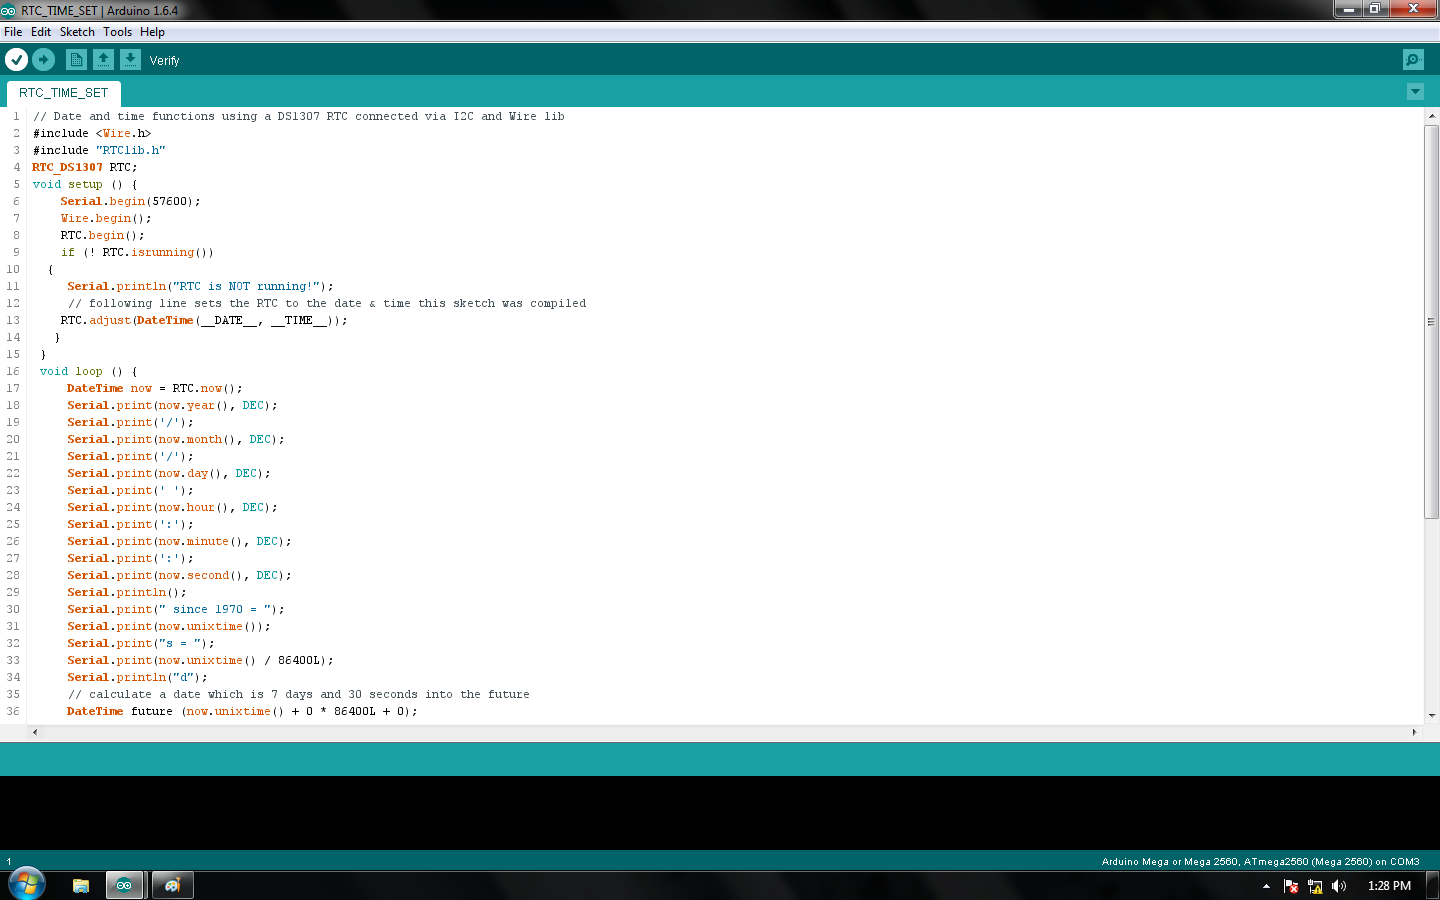Select the RTC_TIME_SET tab
This screenshot has height=900, width=1440.
63,93
